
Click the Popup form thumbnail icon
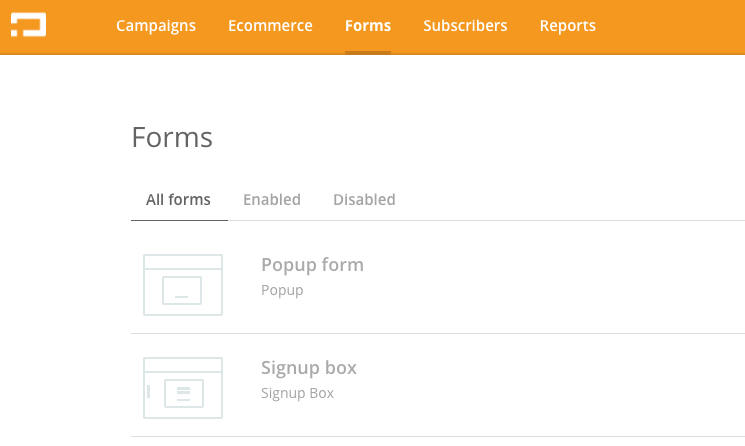(x=183, y=285)
